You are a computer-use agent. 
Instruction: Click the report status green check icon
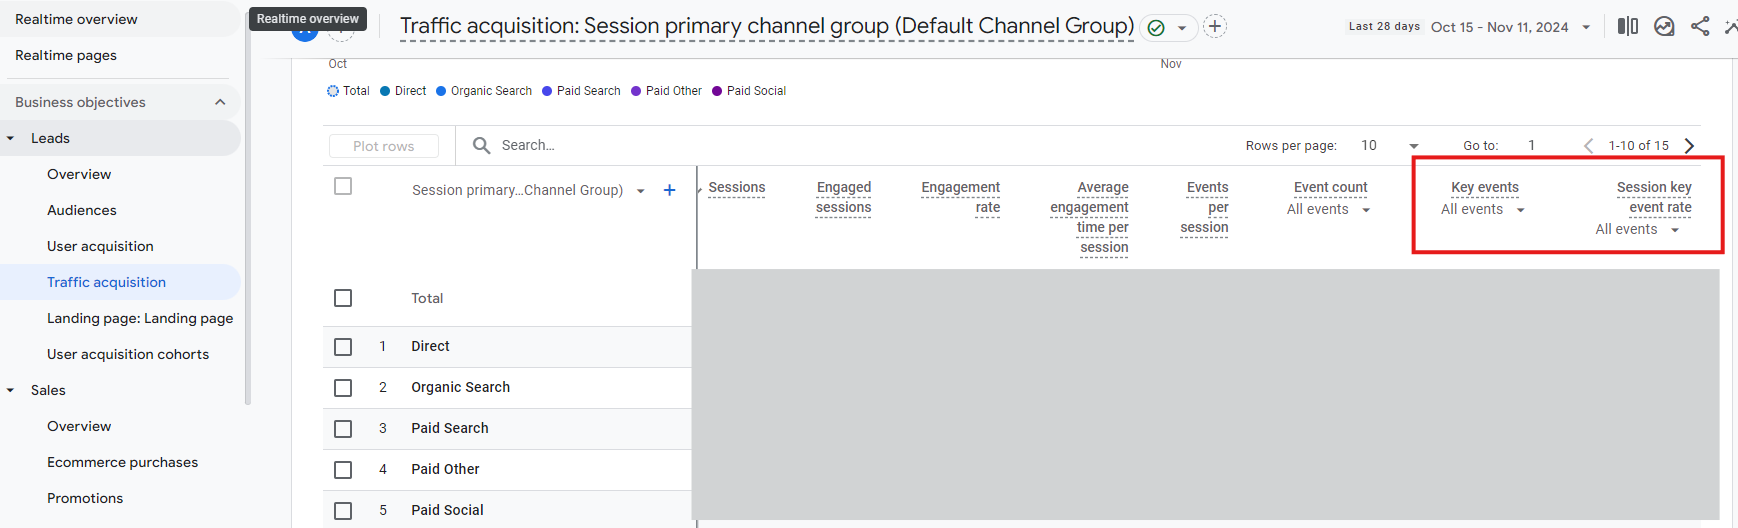(x=1156, y=28)
